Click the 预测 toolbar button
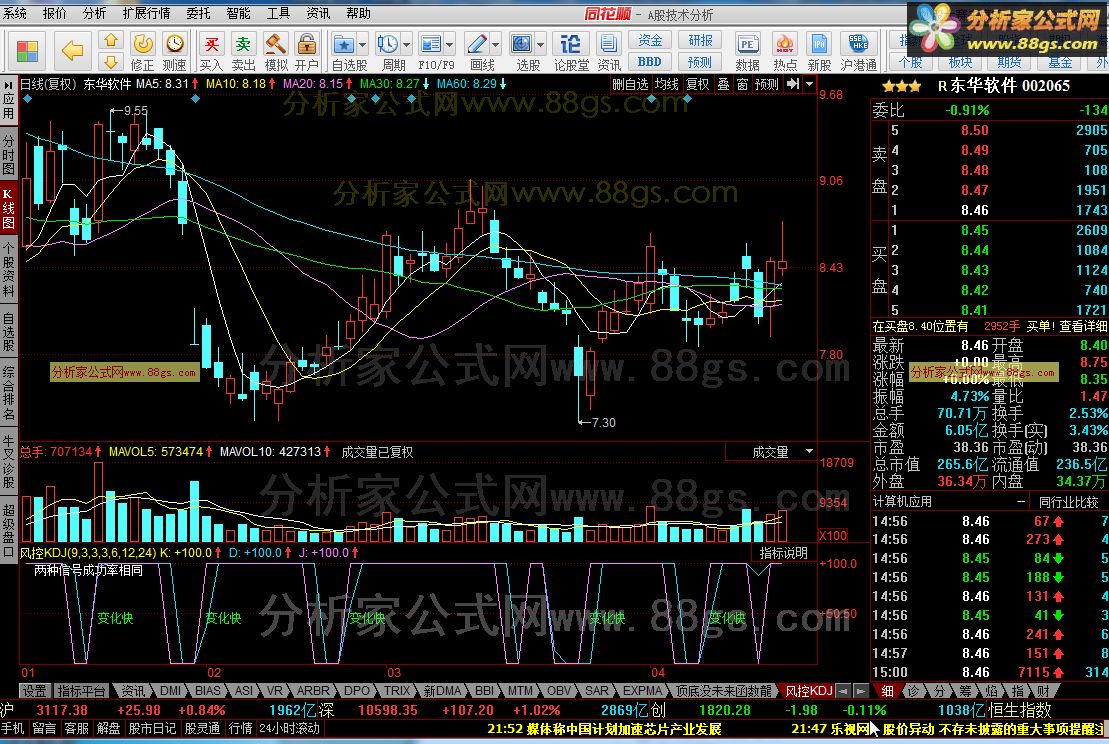The height and width of the screenshot is (744, 1109). click(700, 62)
